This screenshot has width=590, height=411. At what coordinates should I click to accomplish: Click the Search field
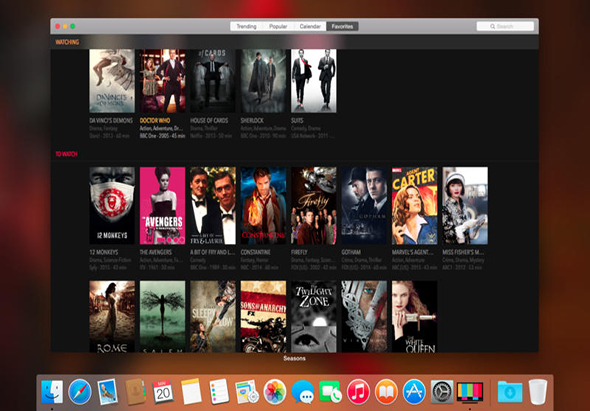coord(505,26)
